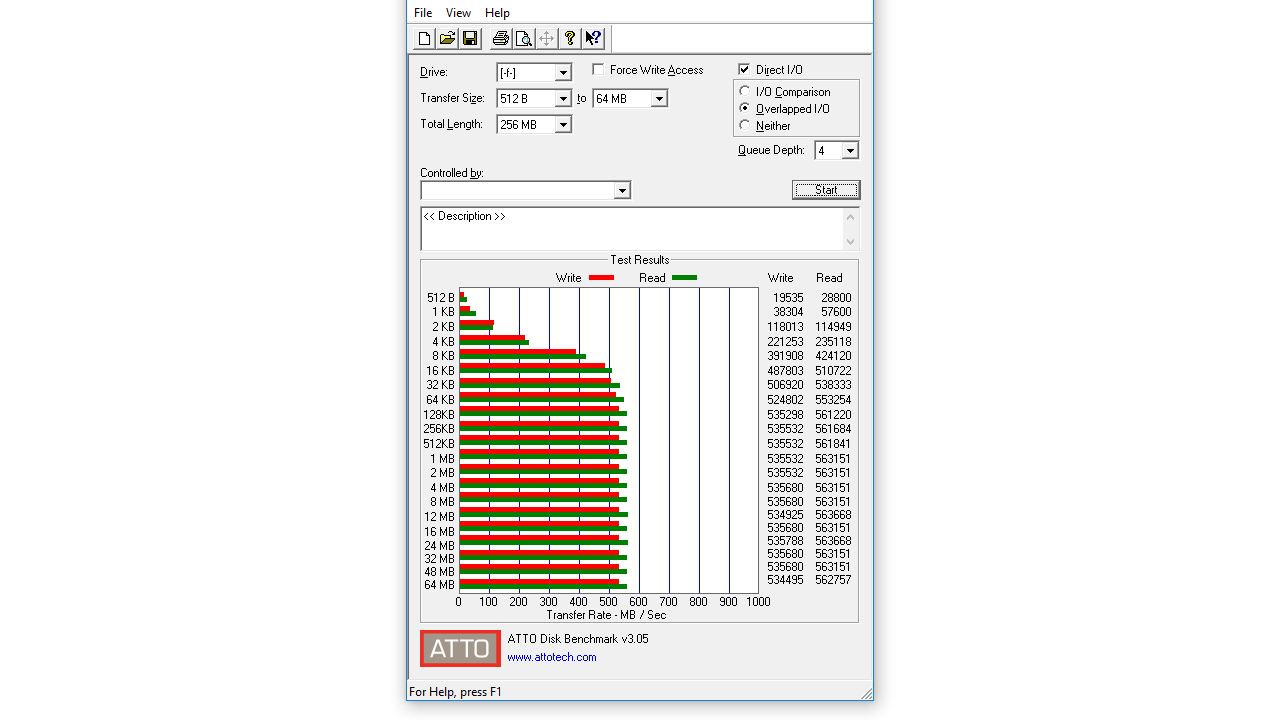1280x720 pixels.
Task: Click the Open folder toolbar icon
Action: coord(447,39)
